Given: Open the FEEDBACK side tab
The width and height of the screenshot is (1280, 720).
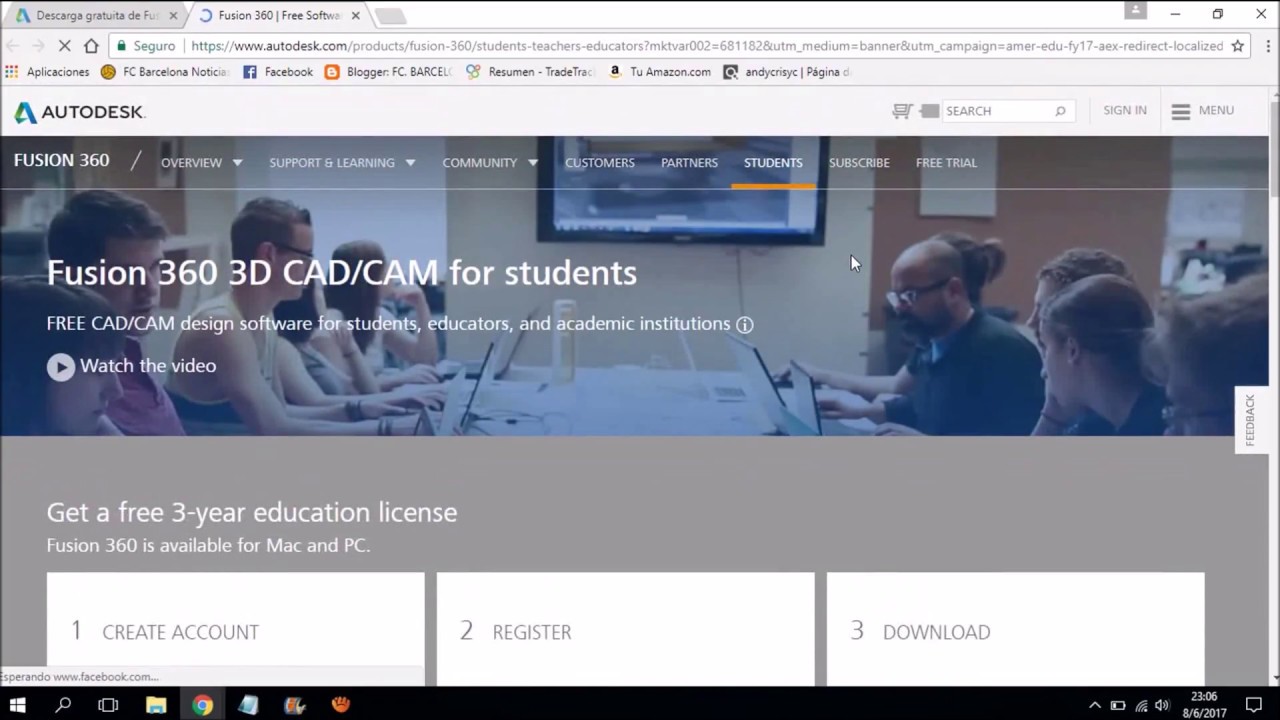Looking at the screenshot, I should 1251,420.
